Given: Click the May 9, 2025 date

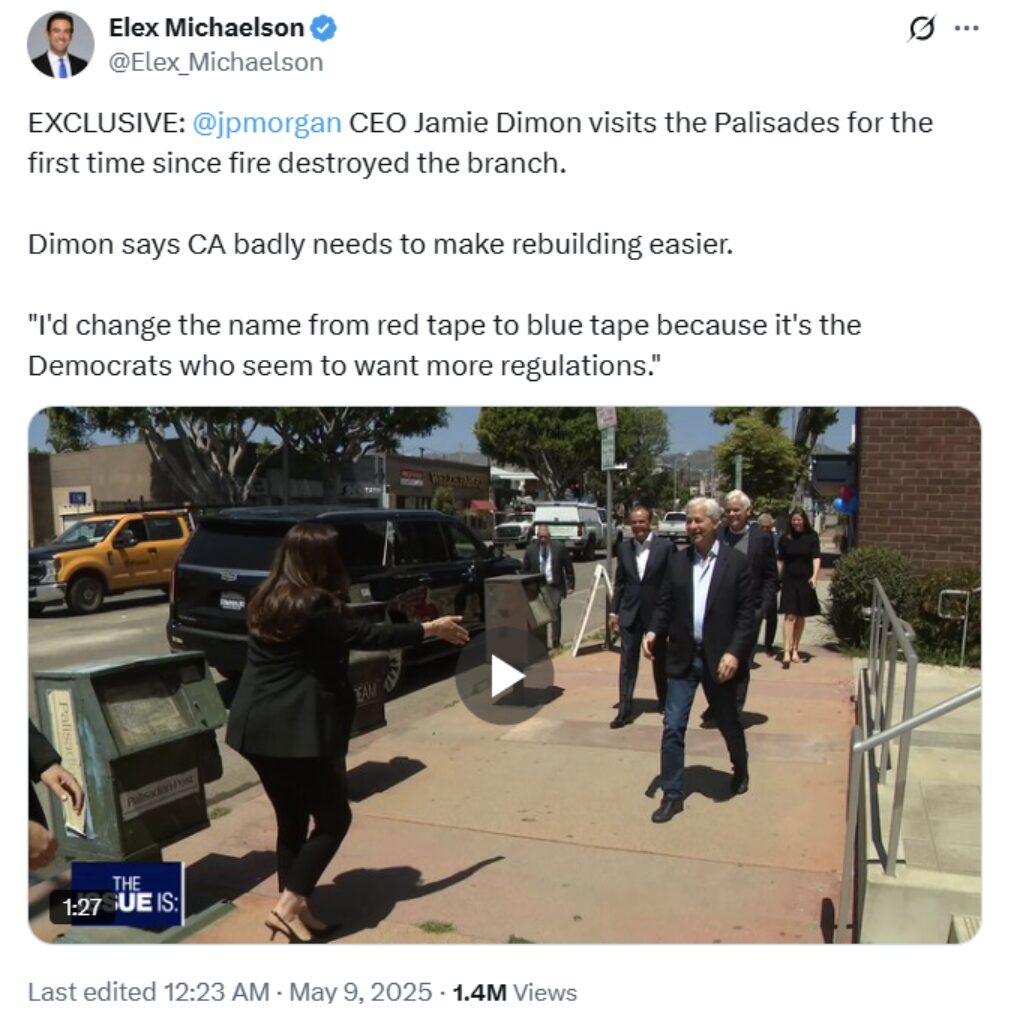Looking at the screenshot, I should point(360,992).
